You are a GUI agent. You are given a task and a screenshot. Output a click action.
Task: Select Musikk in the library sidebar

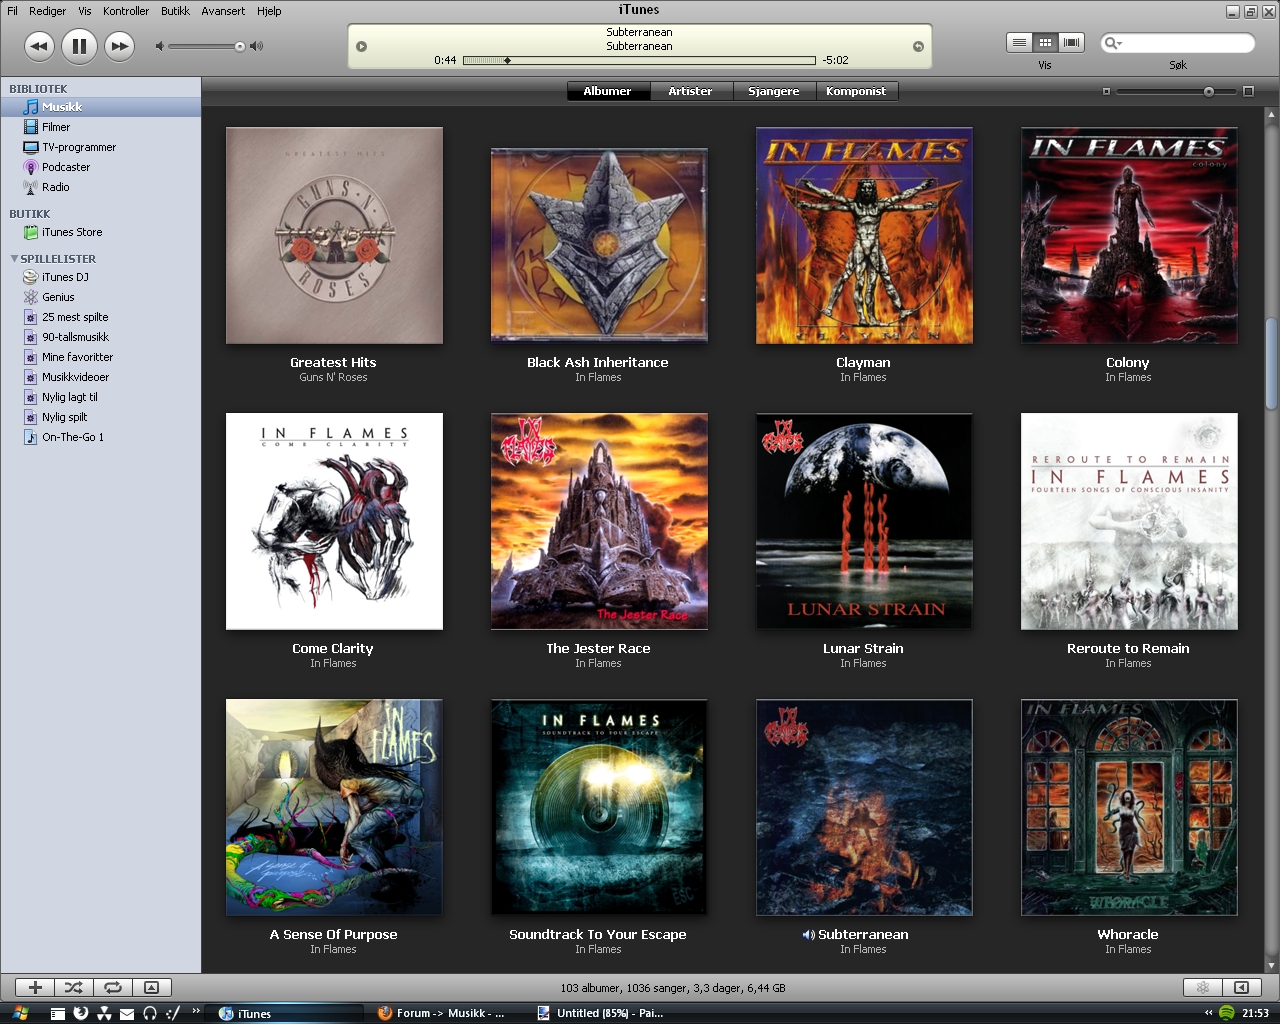pyautogui.click(x=100, y=107)
